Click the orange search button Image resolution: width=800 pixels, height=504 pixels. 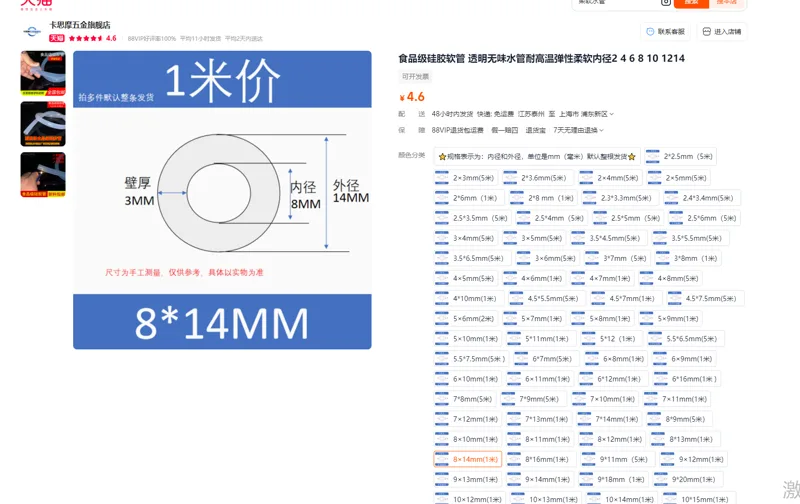click(x=691, y=3)
